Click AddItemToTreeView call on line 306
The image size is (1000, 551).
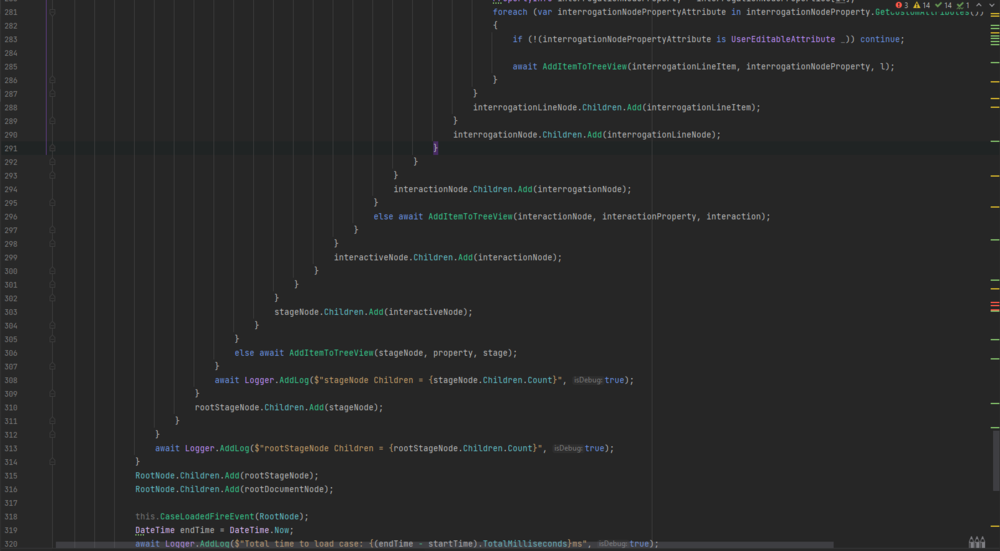click(x=332, y=353)
